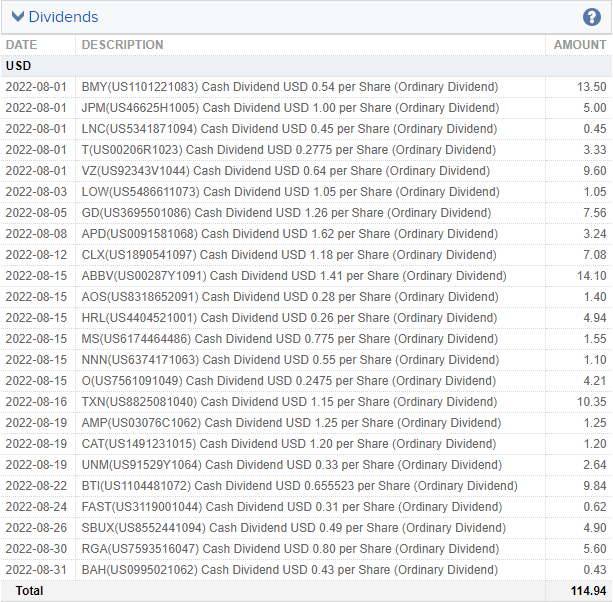
Task: Click the 7.08 amount for CLX
Action: click(x=595, y=255)
